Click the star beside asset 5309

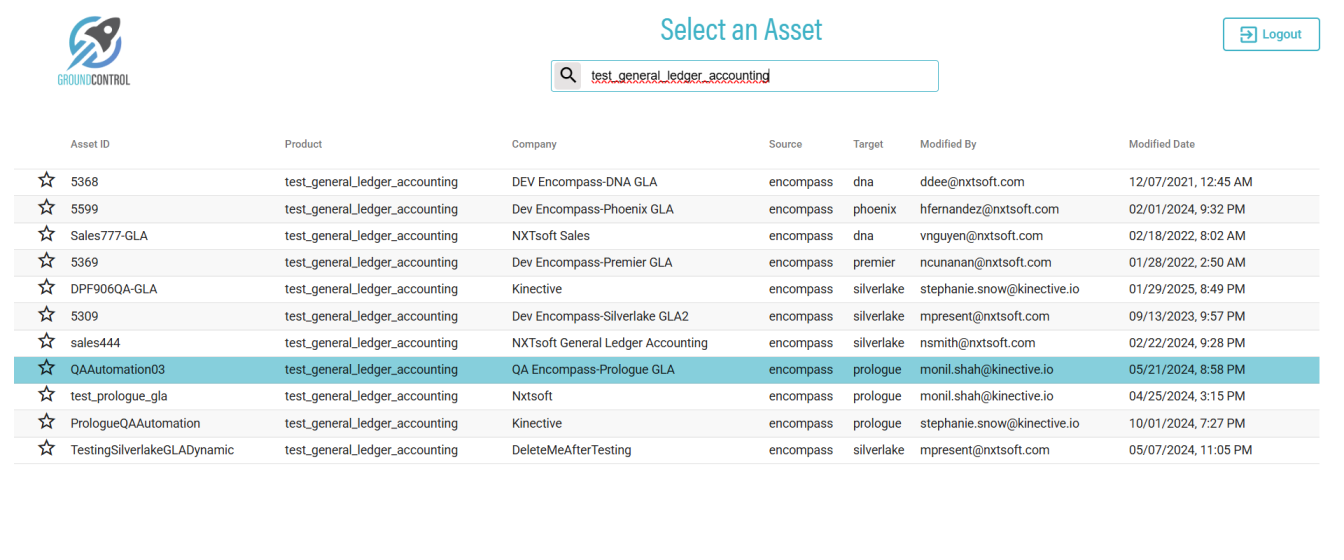(46, 315)
